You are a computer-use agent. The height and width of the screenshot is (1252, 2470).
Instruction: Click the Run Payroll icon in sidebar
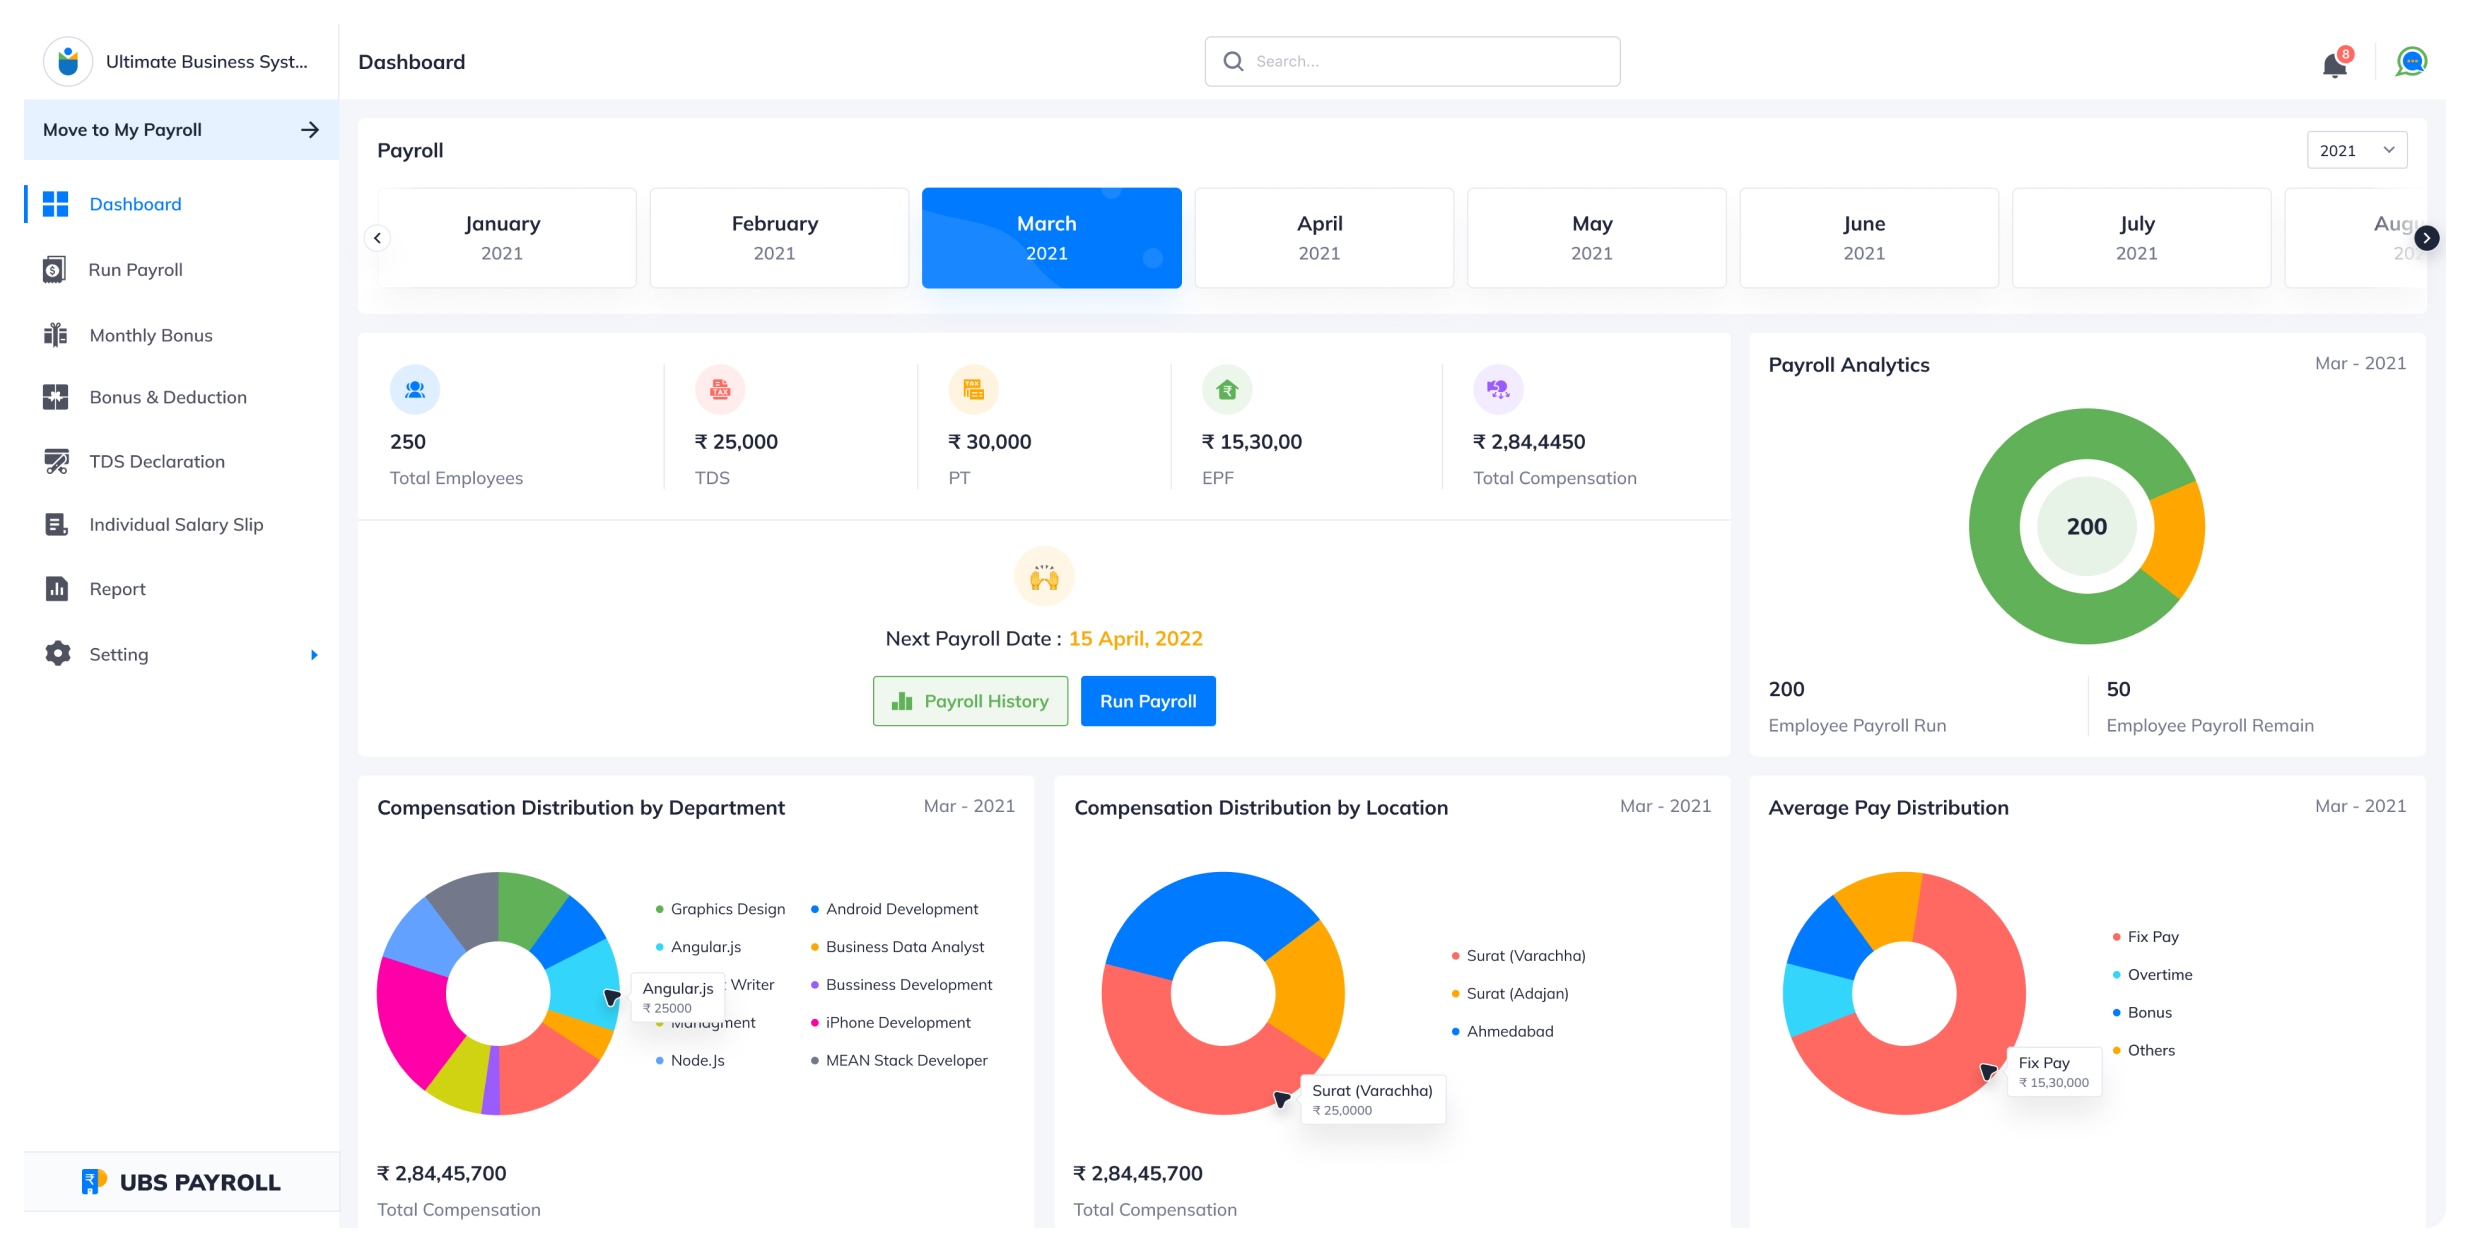[54, 268]
